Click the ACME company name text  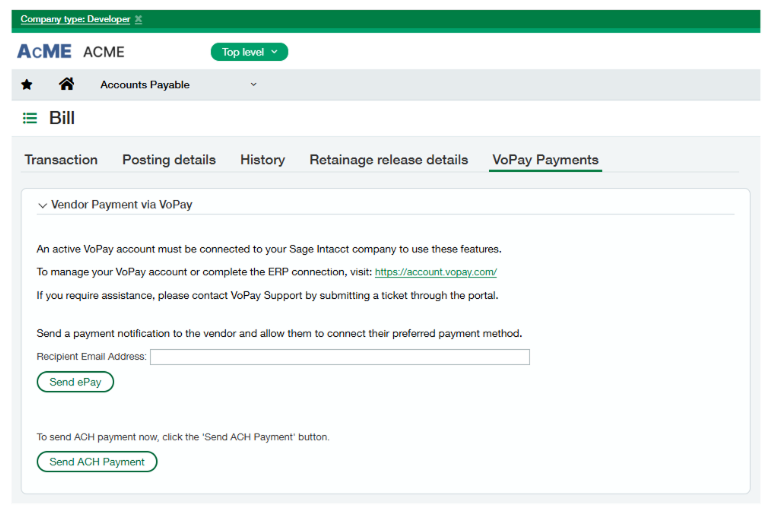tap(104, 52)
